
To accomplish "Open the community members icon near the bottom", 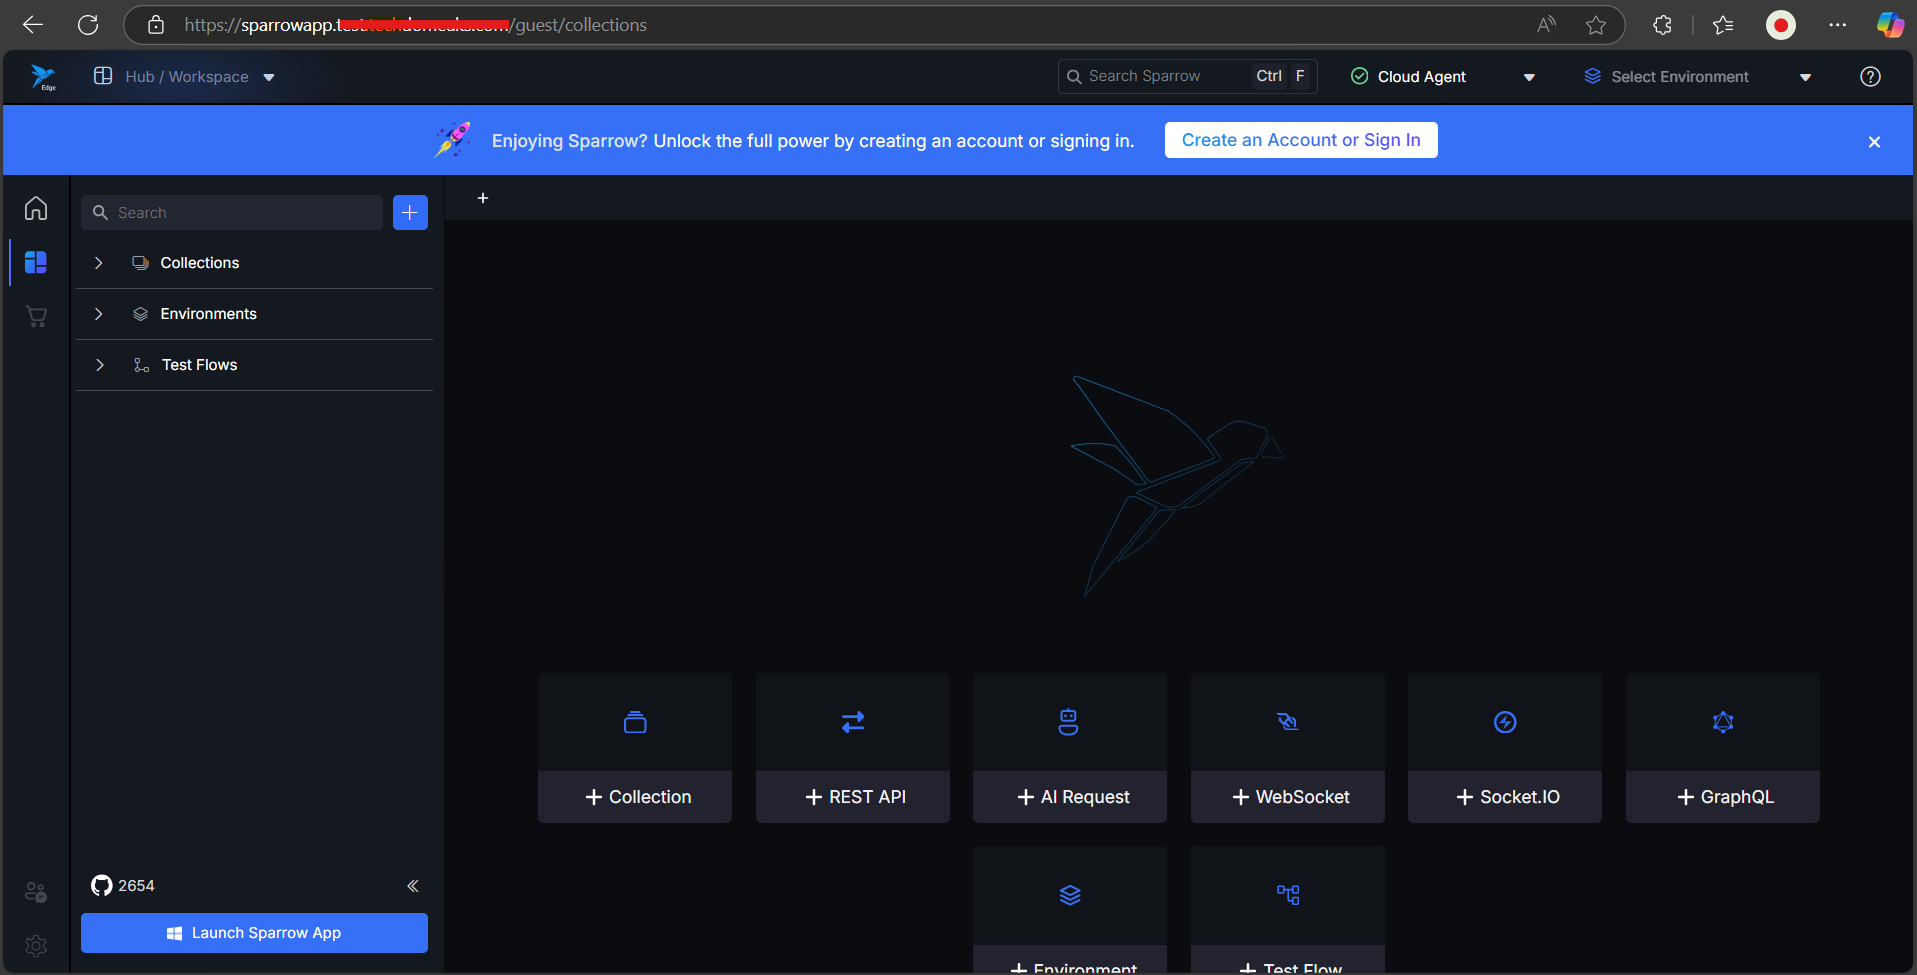I will (36, 892).
